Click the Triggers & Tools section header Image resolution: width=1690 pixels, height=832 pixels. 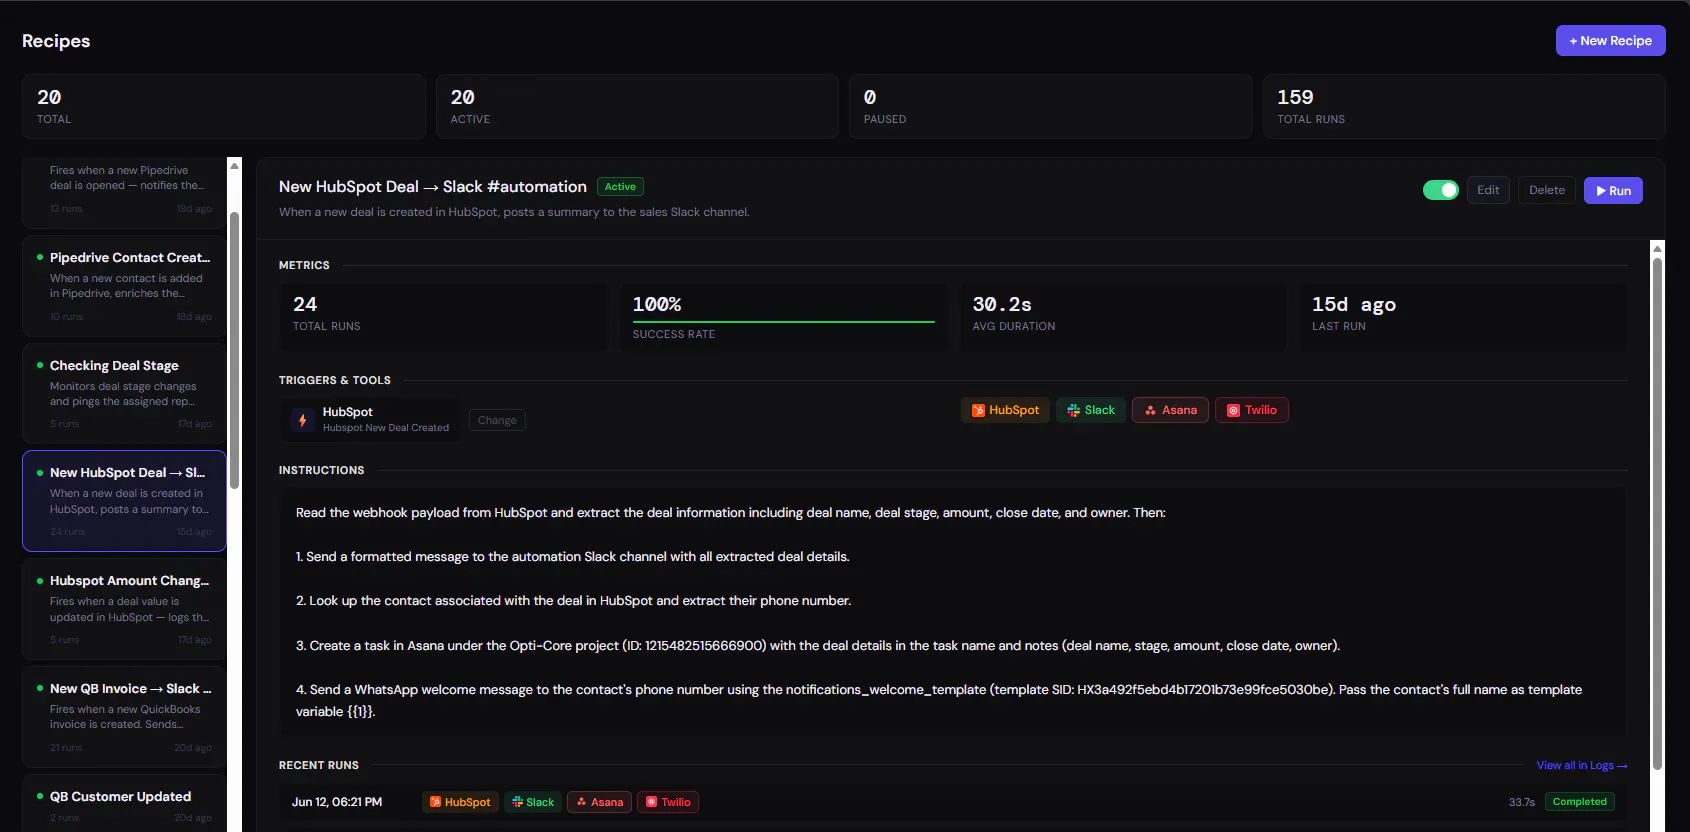(335, 380)
